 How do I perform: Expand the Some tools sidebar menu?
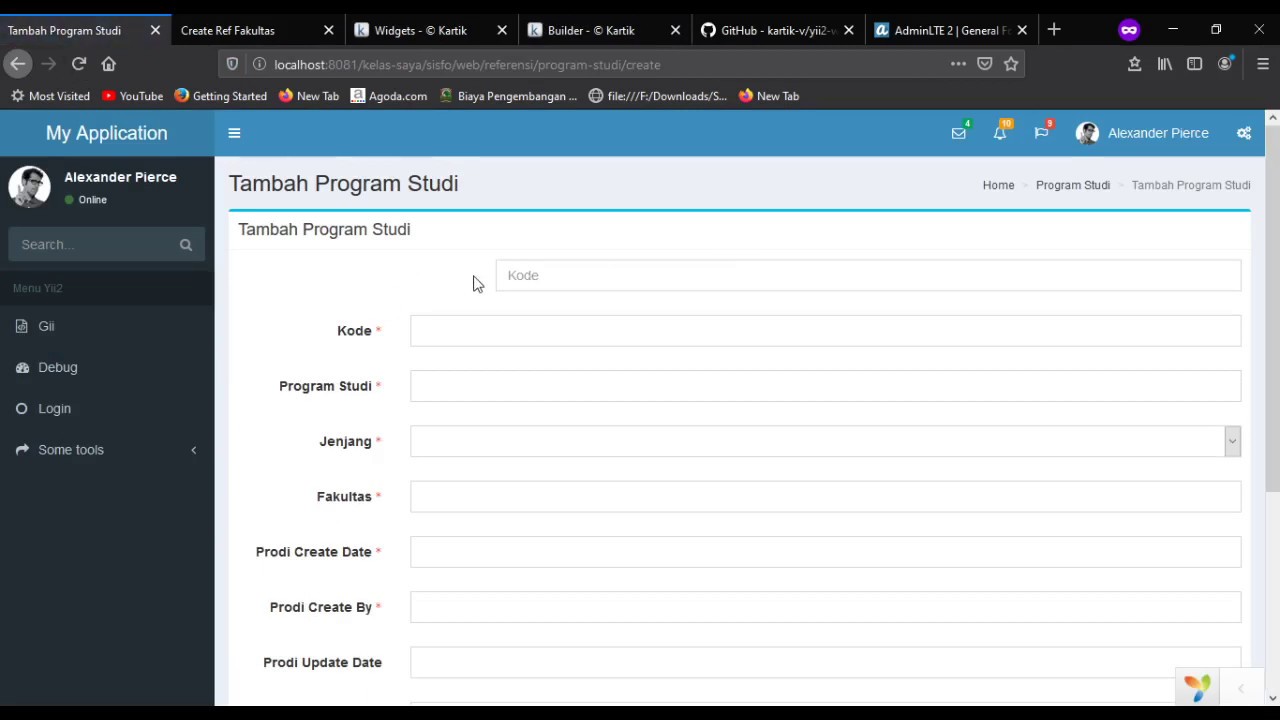pos(107,450)
